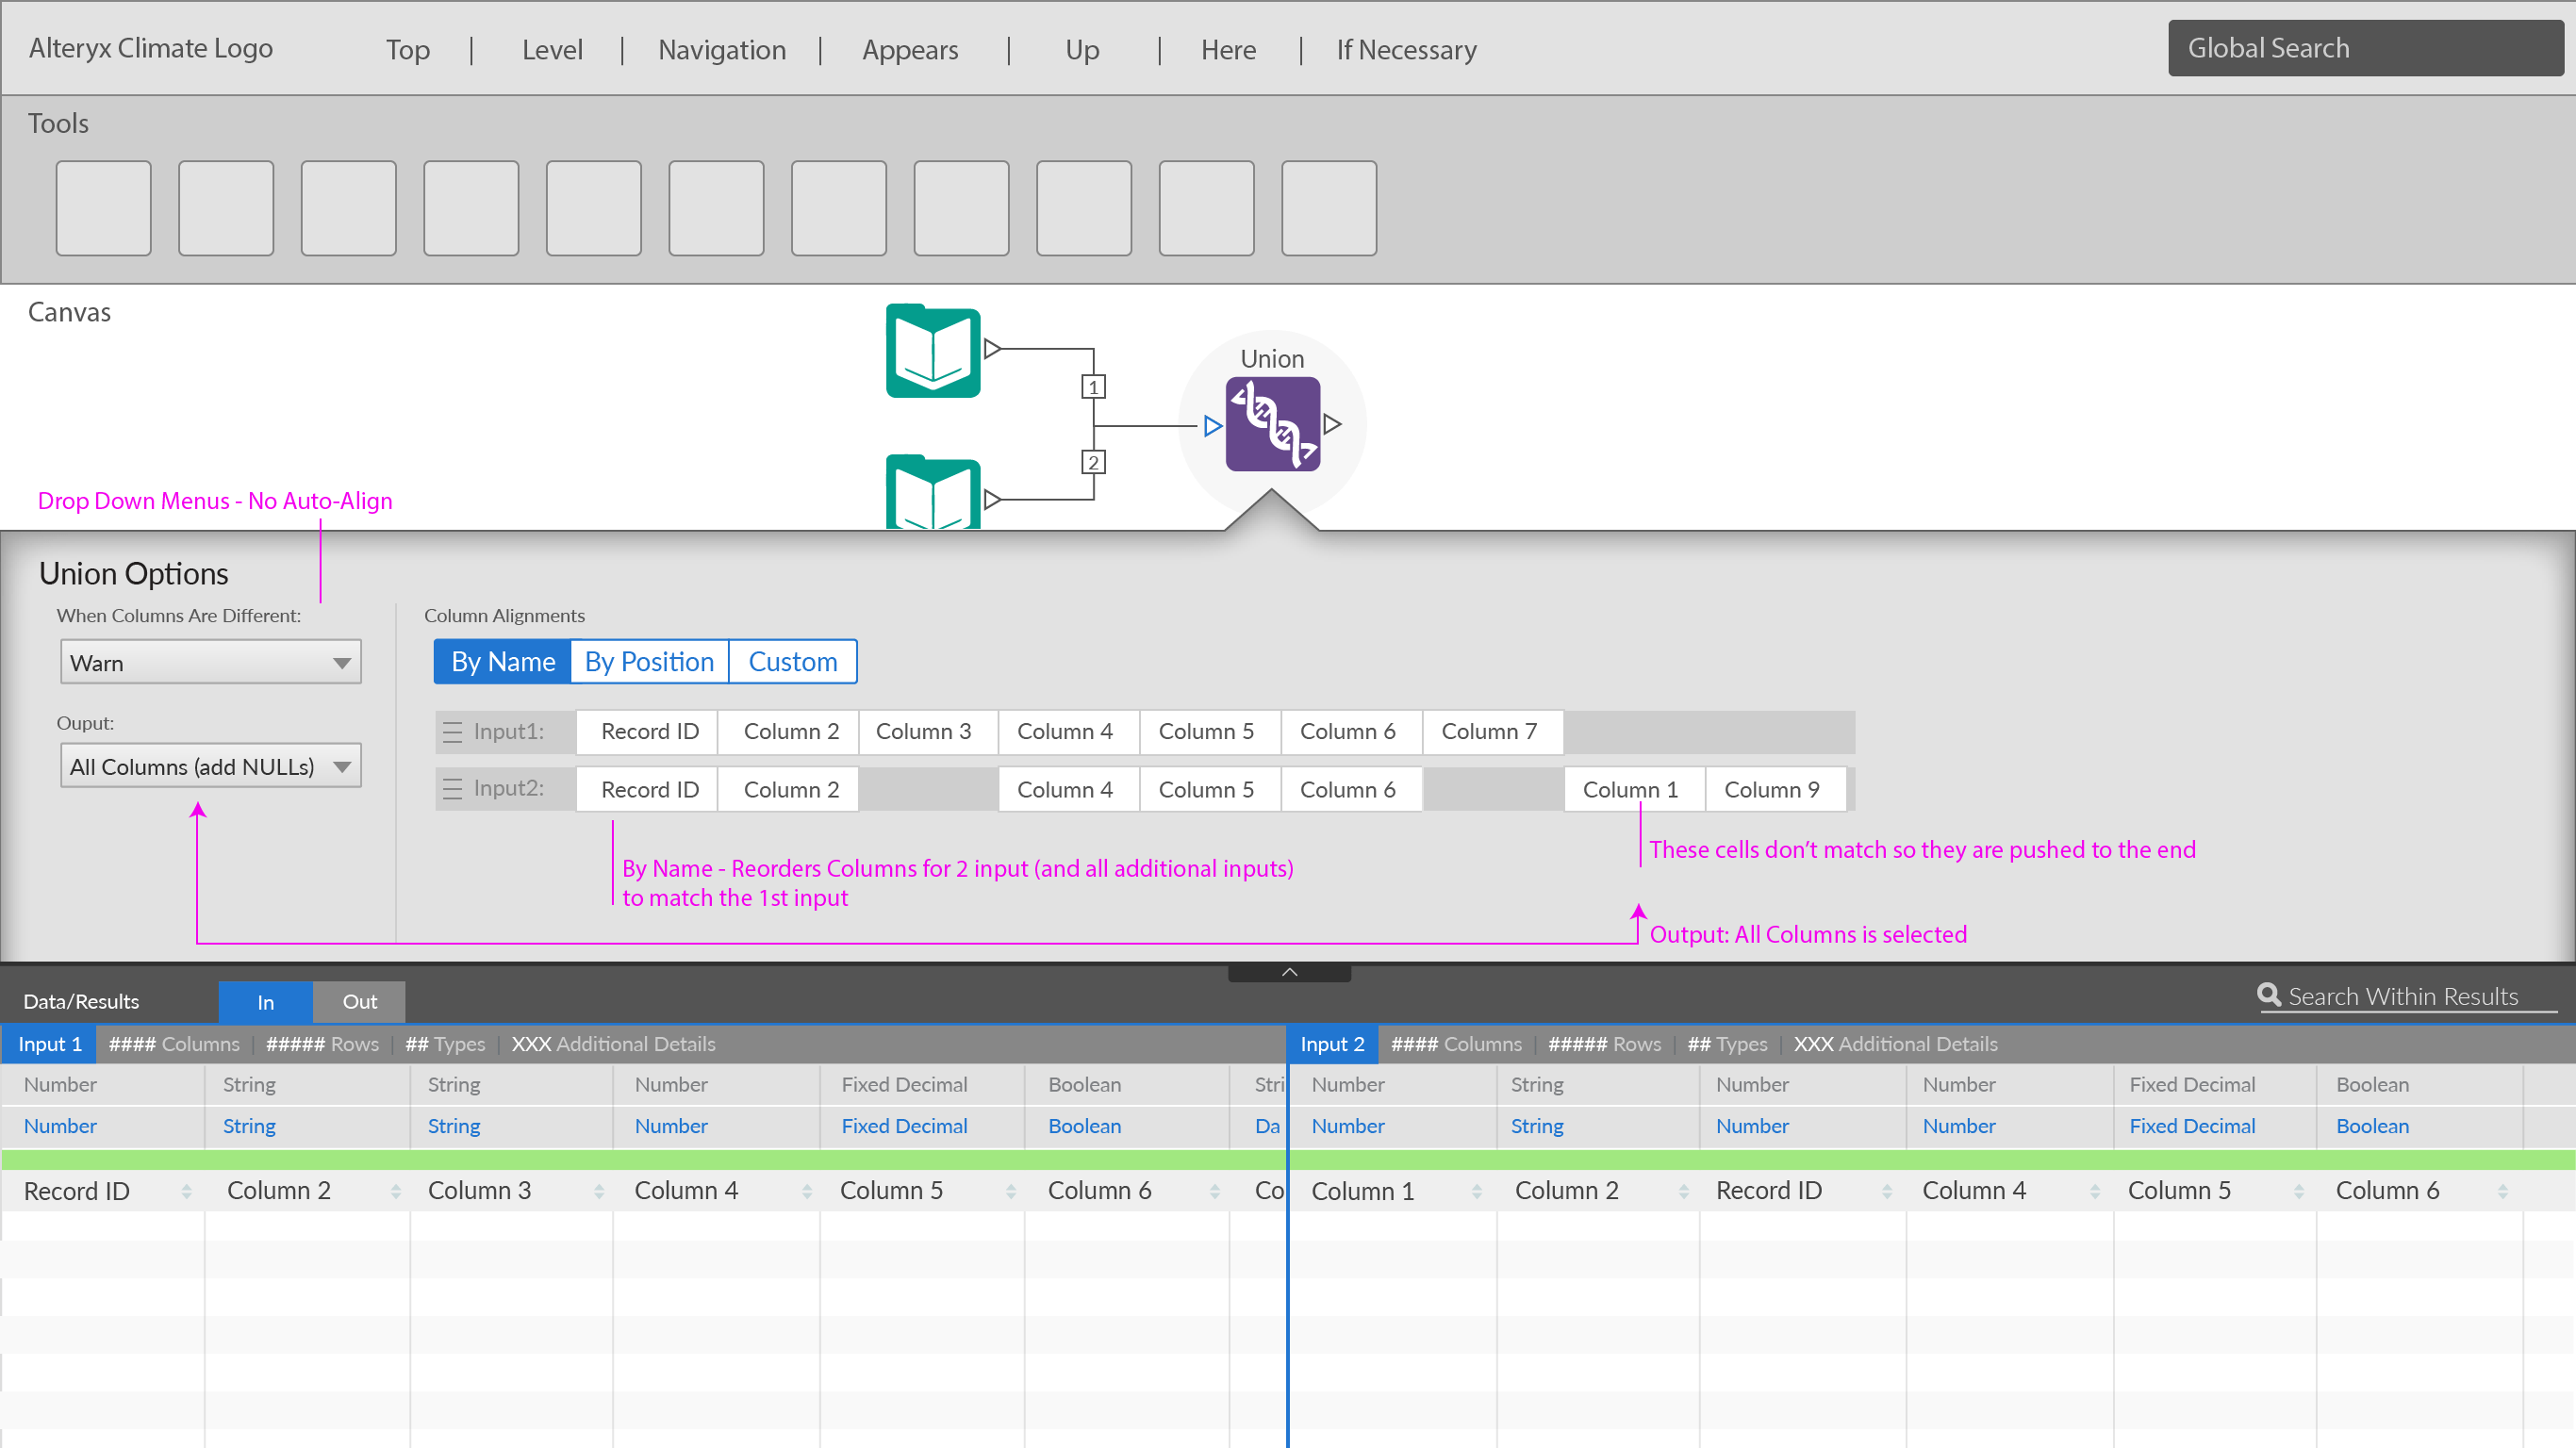Click the Global Search field
Viewport: 2576px width, 1448px height.
(x=2364, y=48)
